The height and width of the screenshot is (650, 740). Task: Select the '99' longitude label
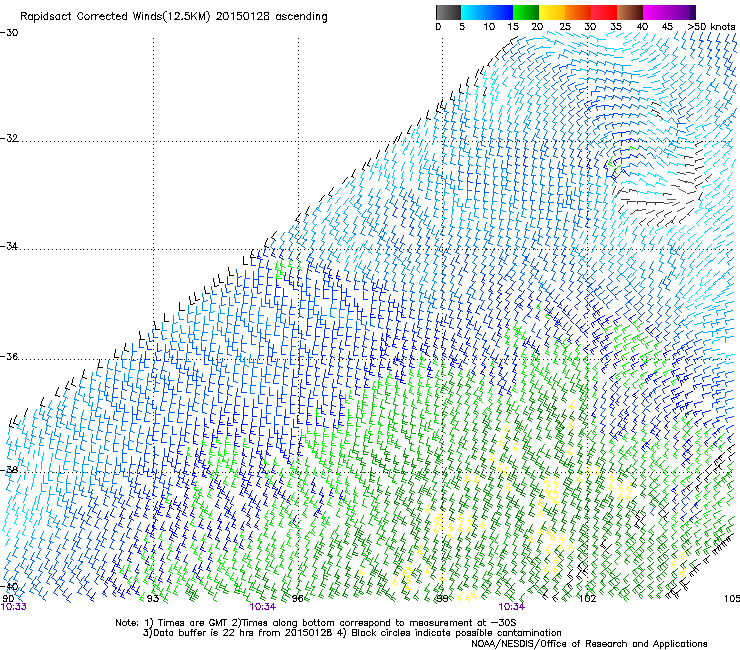pos(442,599)
